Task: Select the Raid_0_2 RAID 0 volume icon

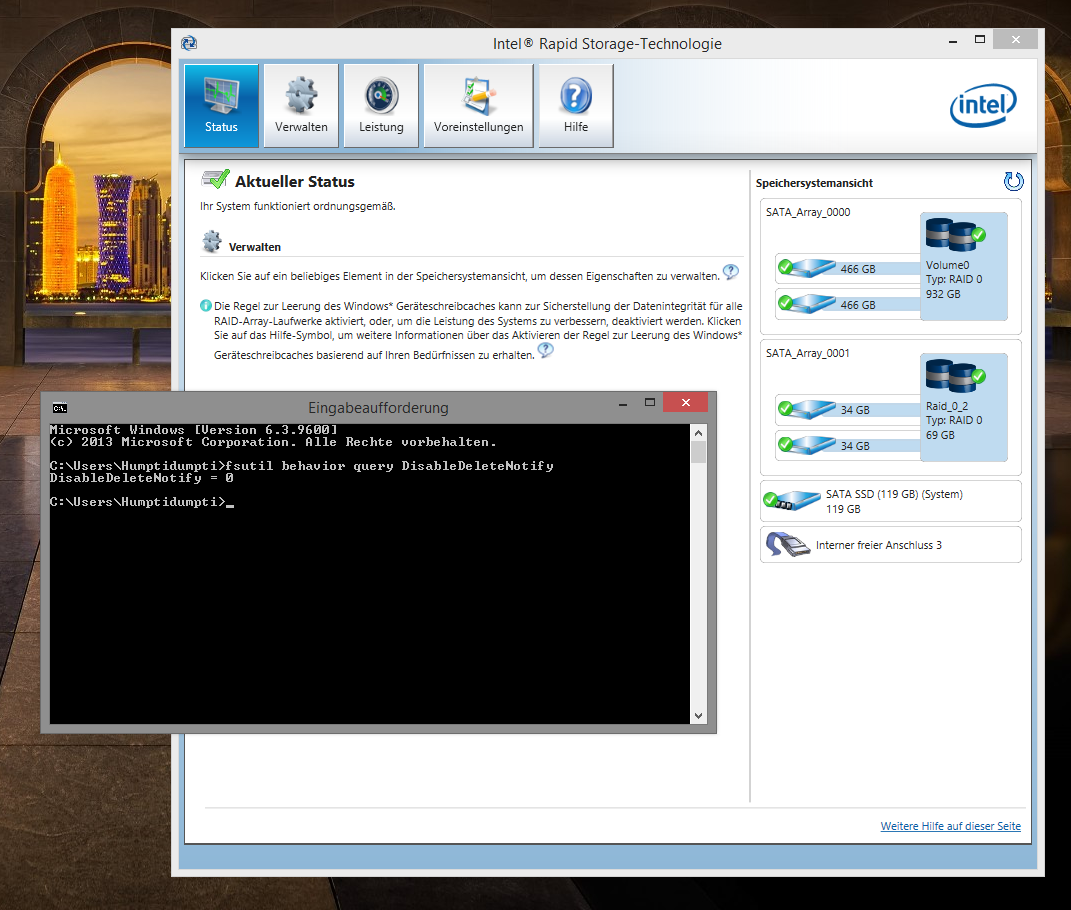Action: click(x=955, y=376)
